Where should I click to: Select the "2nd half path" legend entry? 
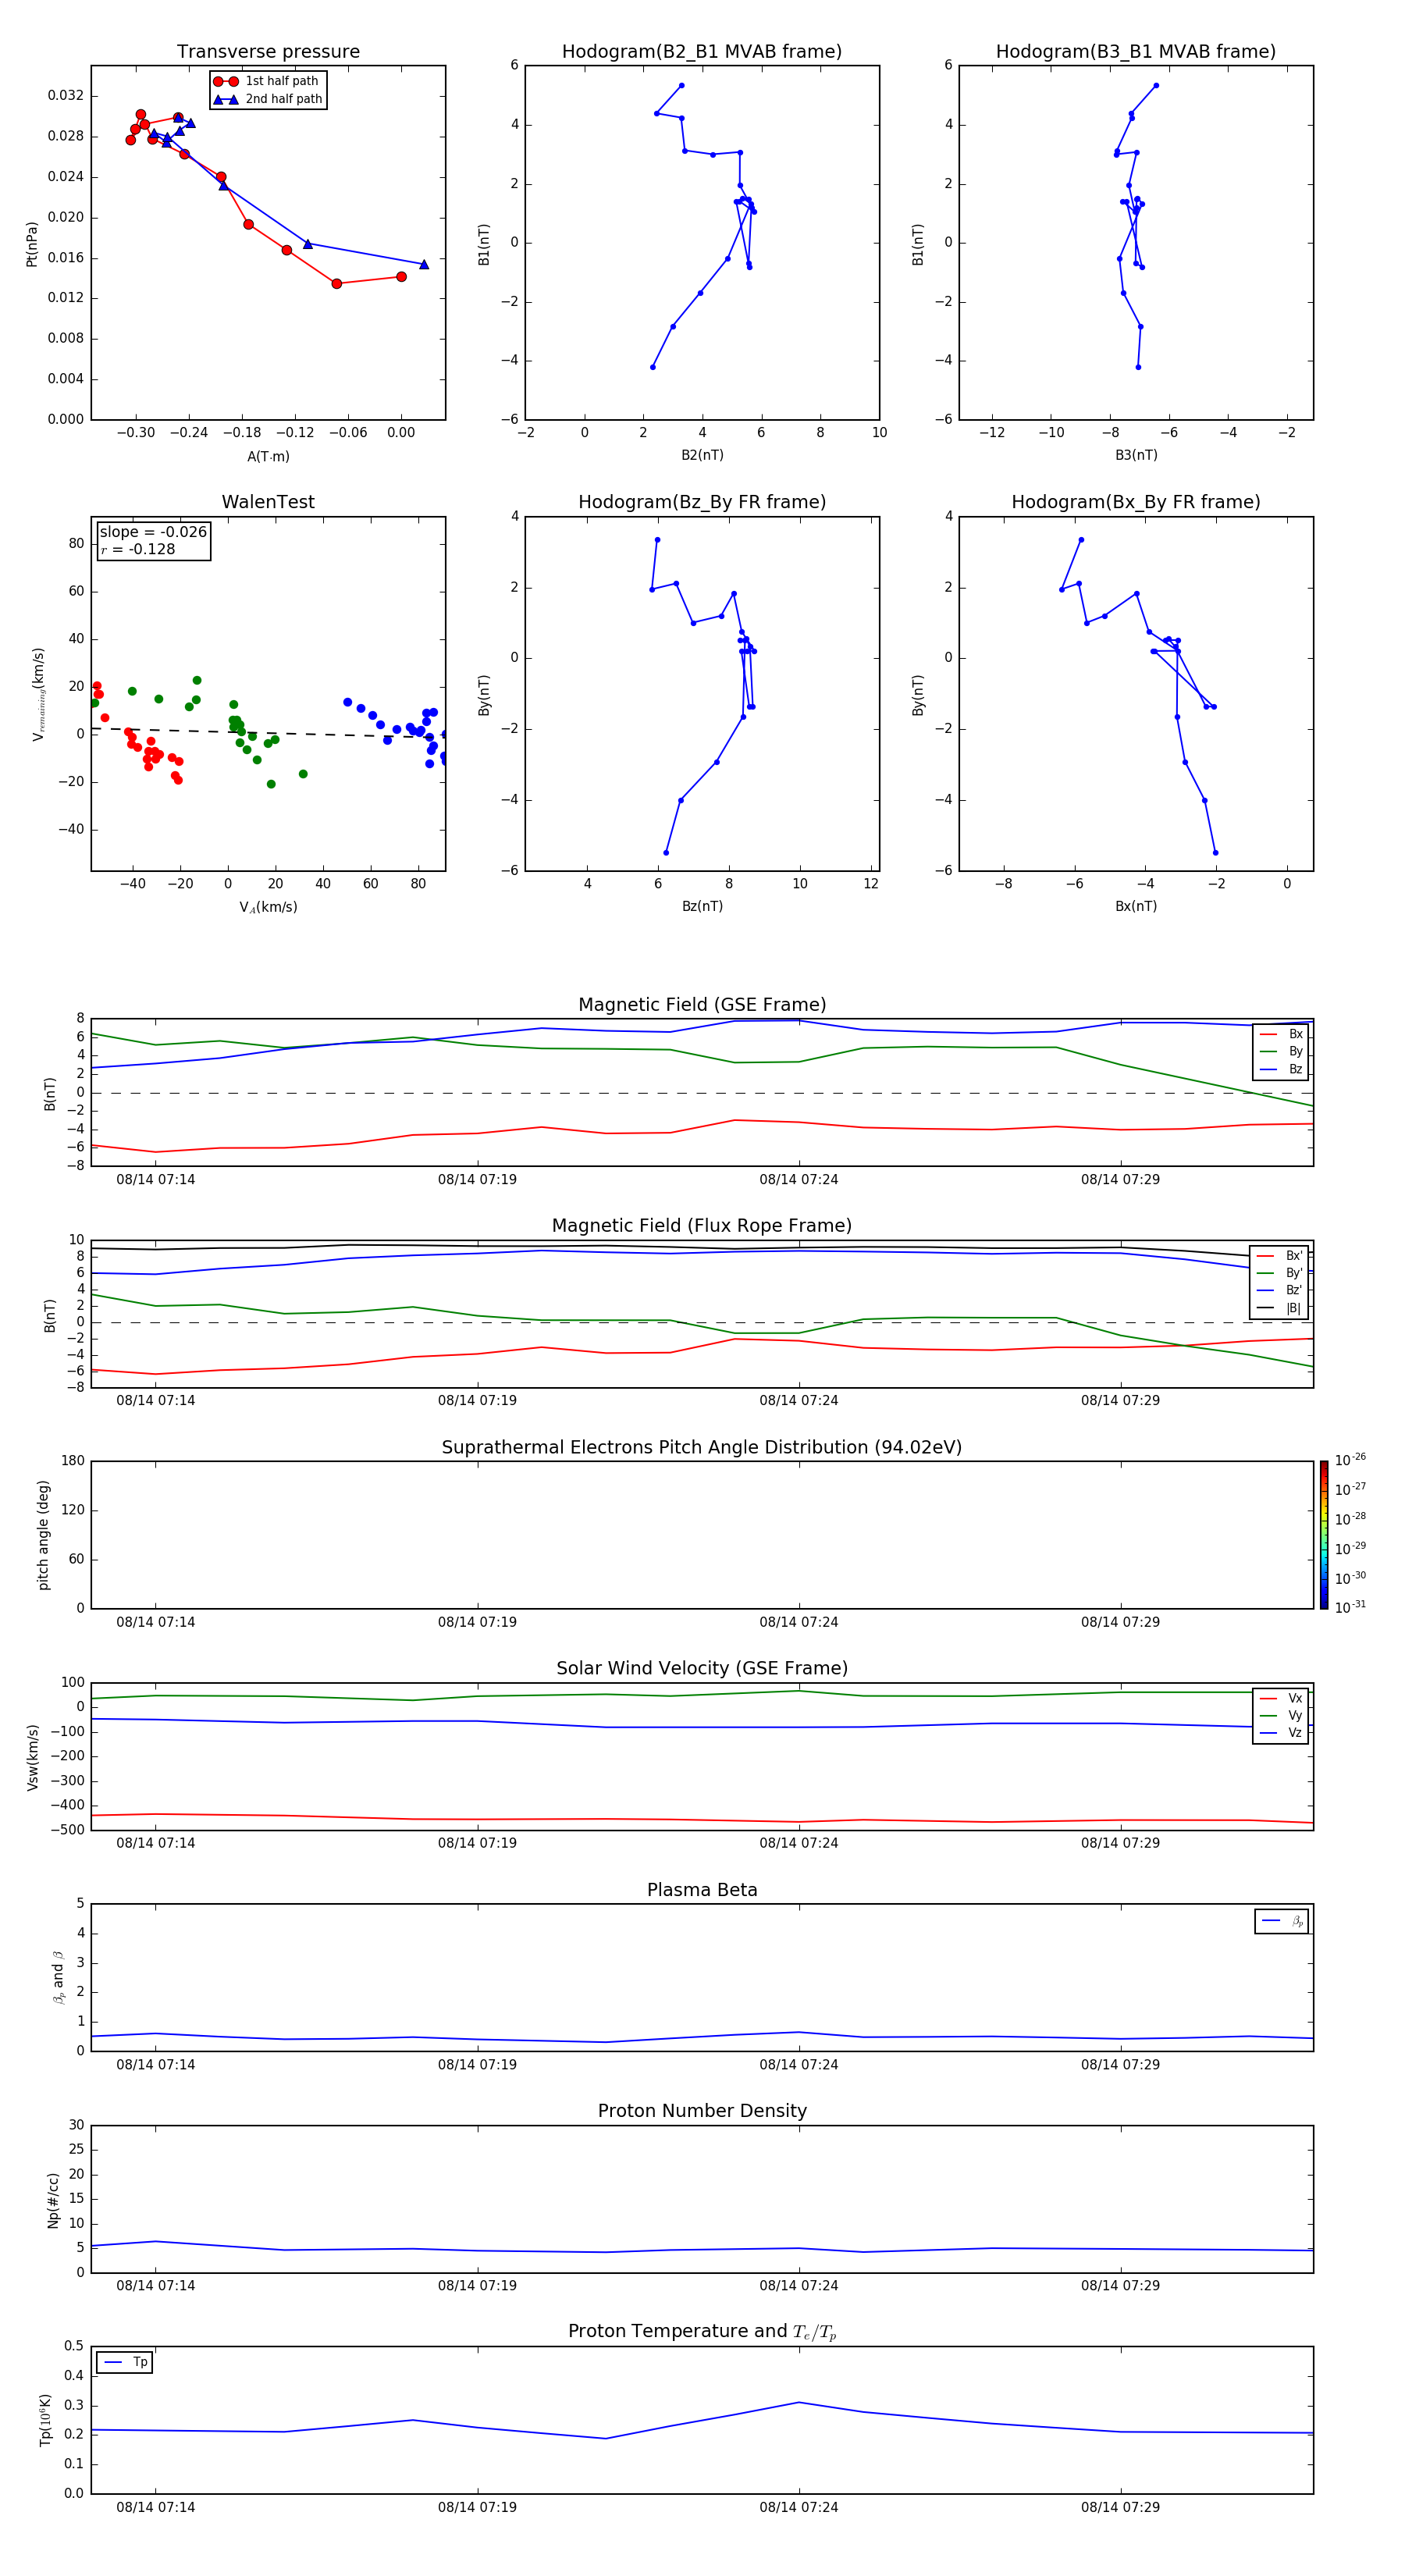coord(268,99)
